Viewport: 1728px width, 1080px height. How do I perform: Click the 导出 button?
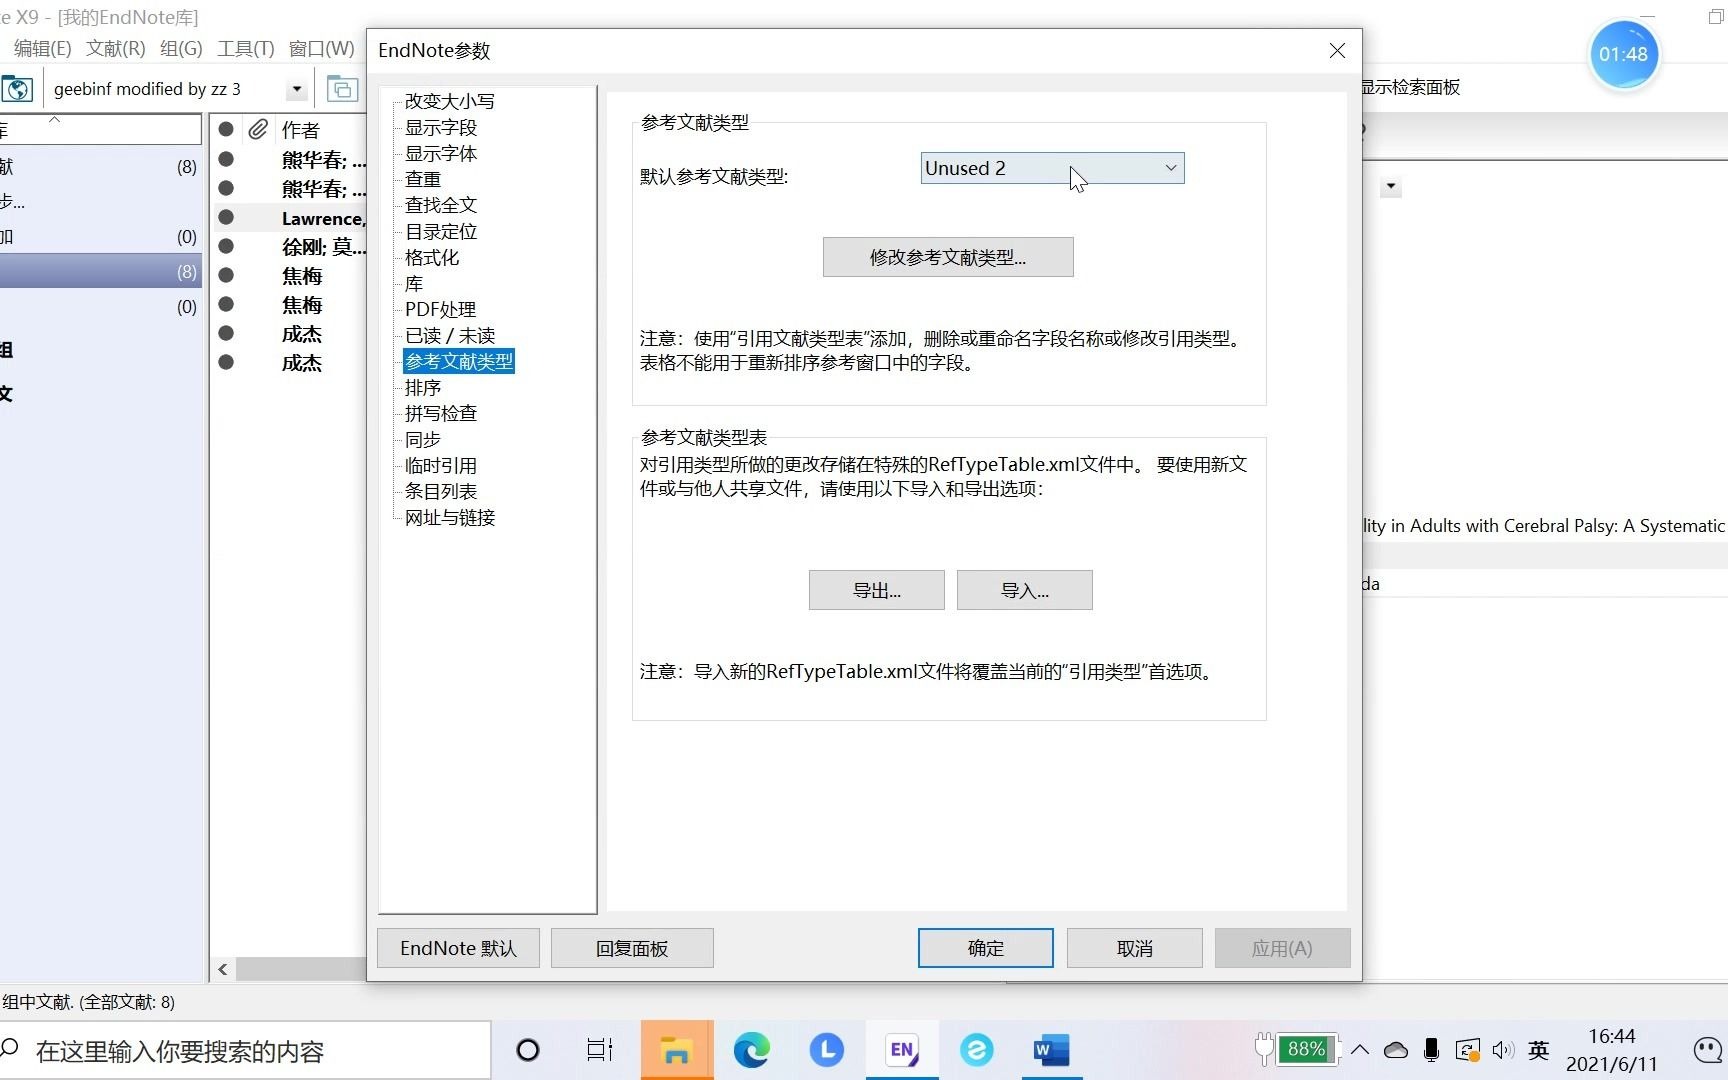click(876, 590)
